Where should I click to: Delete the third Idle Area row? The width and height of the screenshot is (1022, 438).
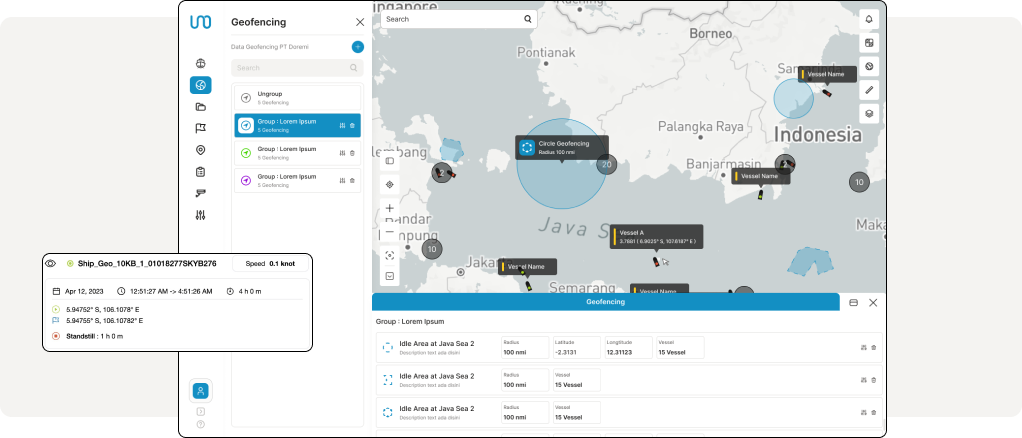point(874,413)
